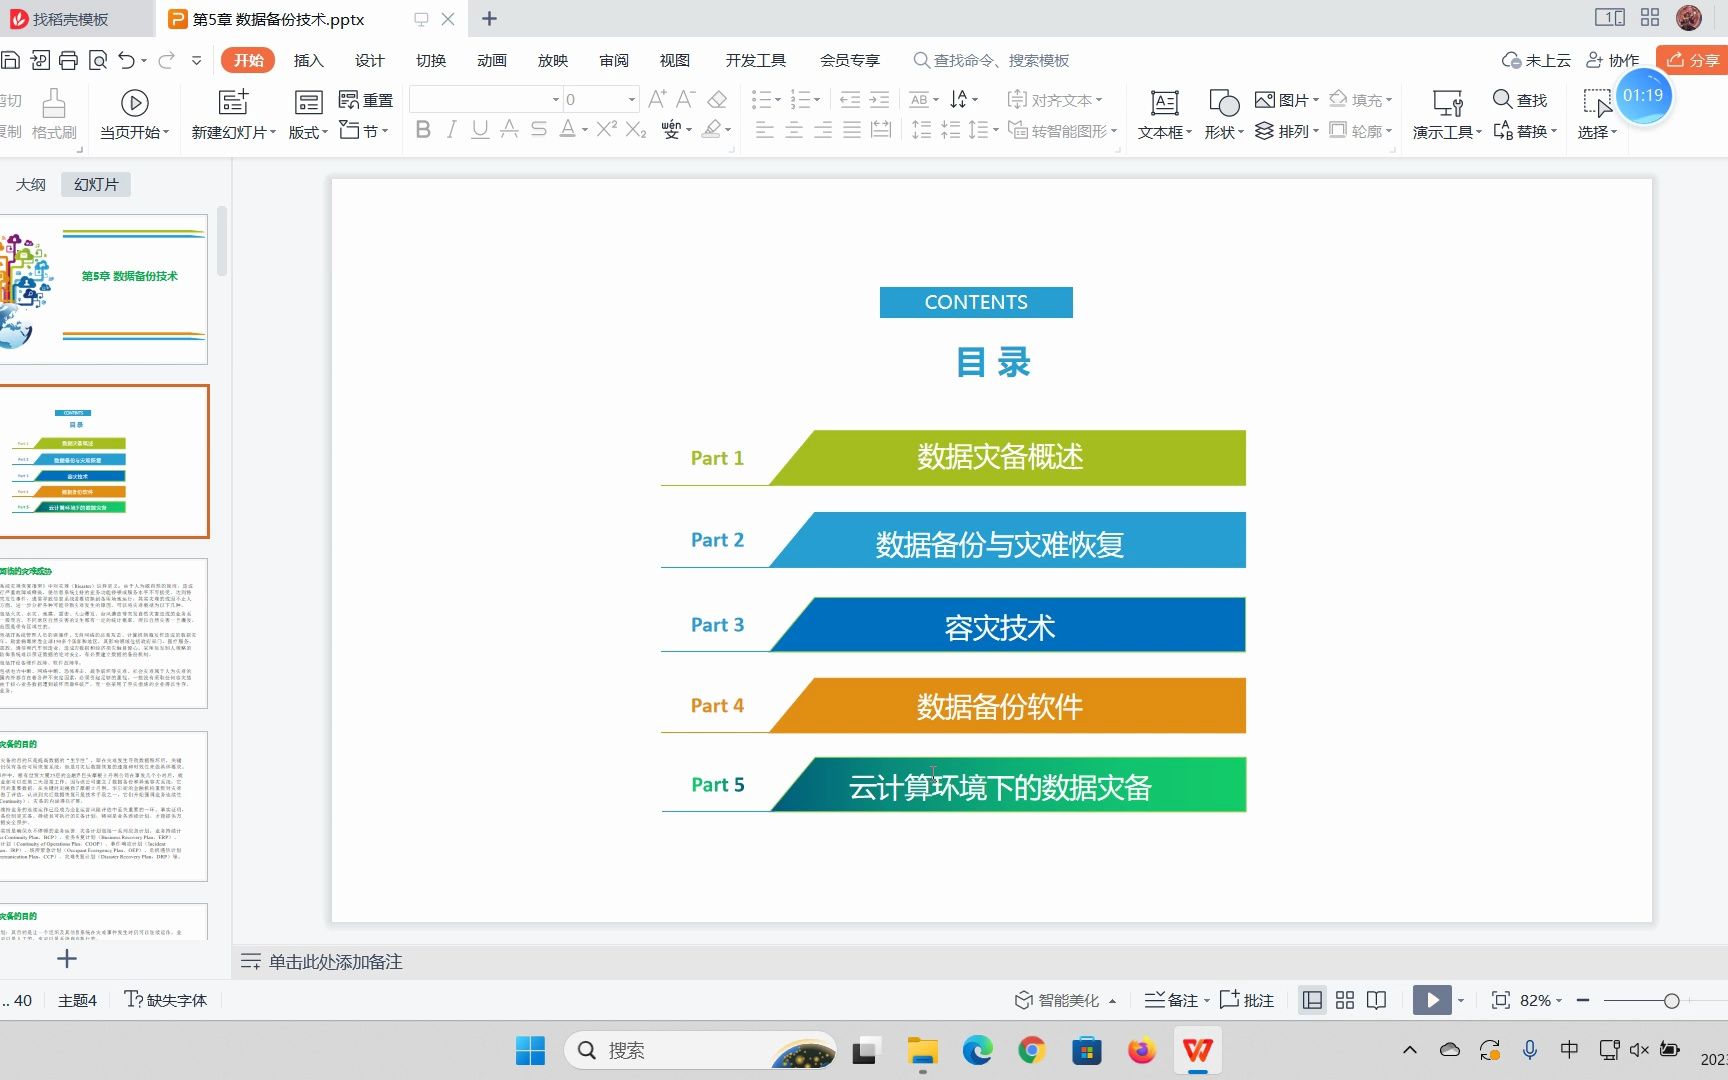The height and width of the screenshot is (1080, 1728).
Task: Expand the zoom percentage dropdown
Action: pyautogui.click(x=1559, y=1001)
